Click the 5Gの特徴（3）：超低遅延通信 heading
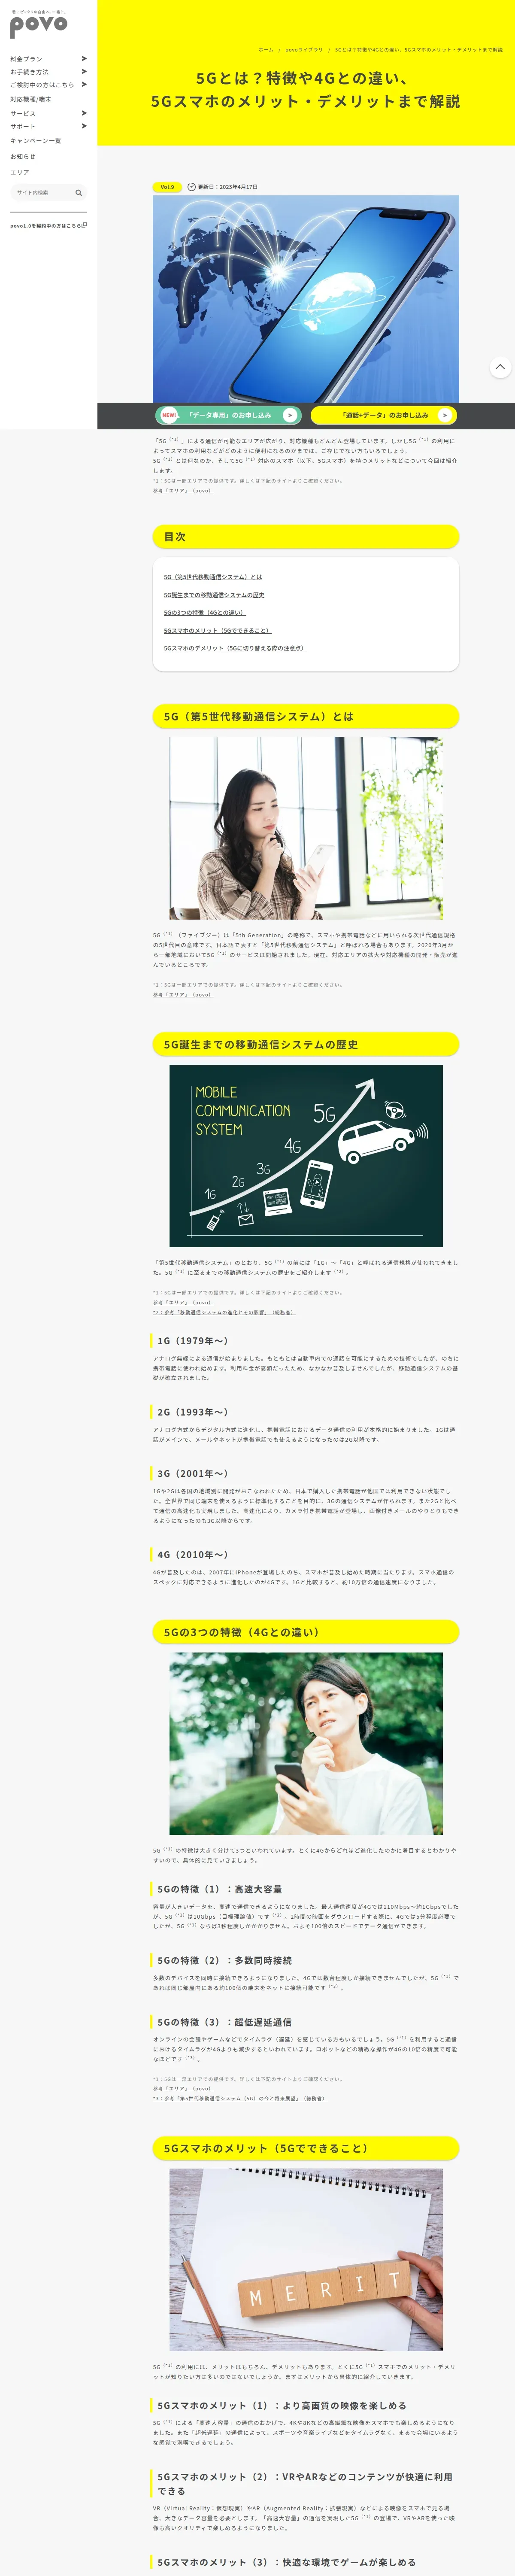Image resolution: width=515 pixels, height=2576 pixels. (x=225, y=2022)
